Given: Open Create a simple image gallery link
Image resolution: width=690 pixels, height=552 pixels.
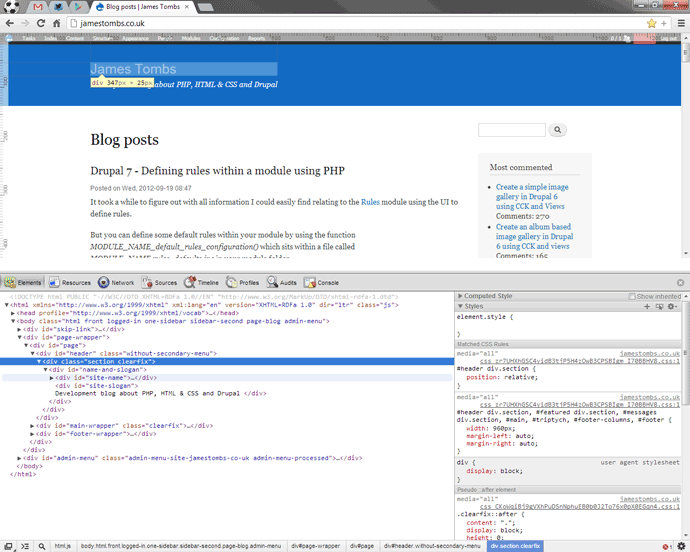Looking at the screenshot, I should coord(532,196).
